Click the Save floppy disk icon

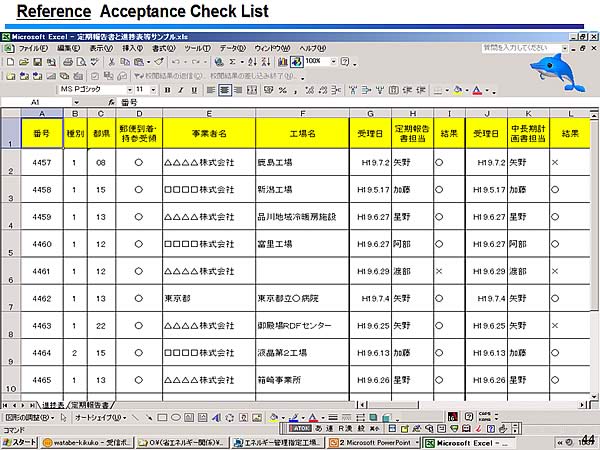(37, 62)
